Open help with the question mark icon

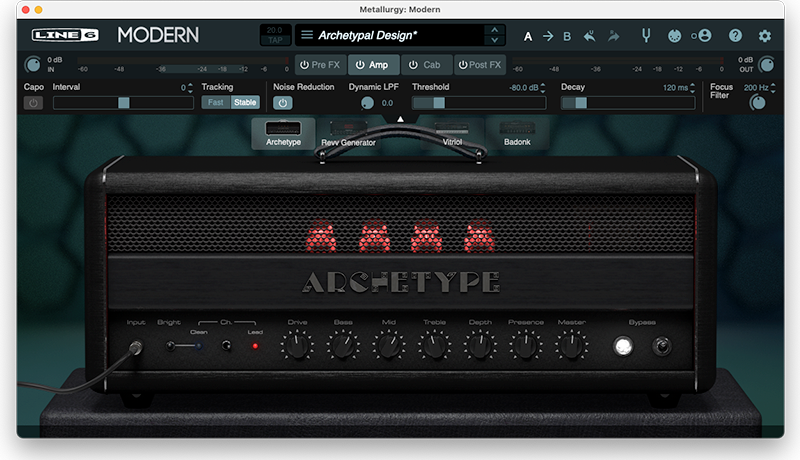(736, 36)
